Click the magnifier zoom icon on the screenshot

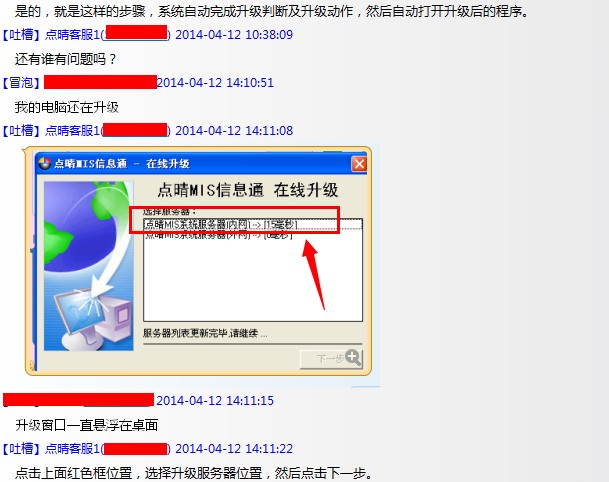click(x=353, y=357)
